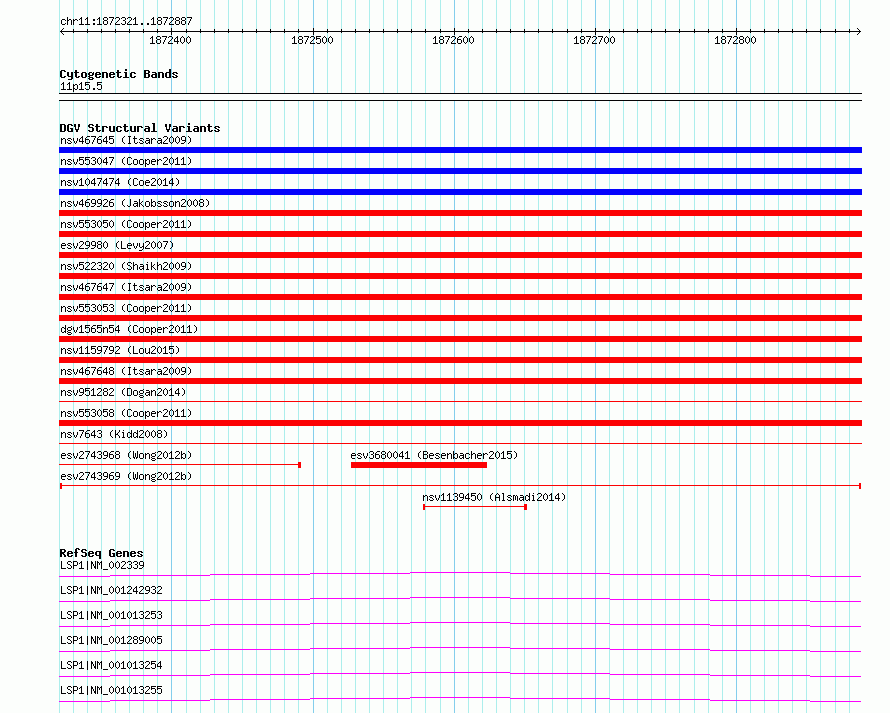890x713 pixels.
Task: Select esv29980 (Levy2007) label
Action: (117, 245)
